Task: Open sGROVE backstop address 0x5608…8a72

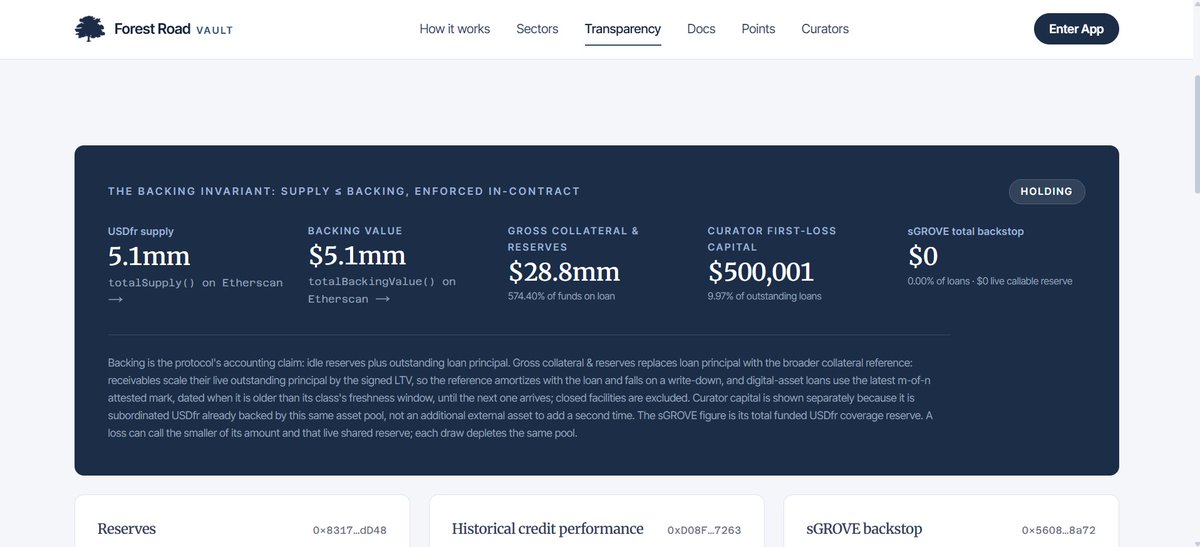Action: coord(1059,530)
